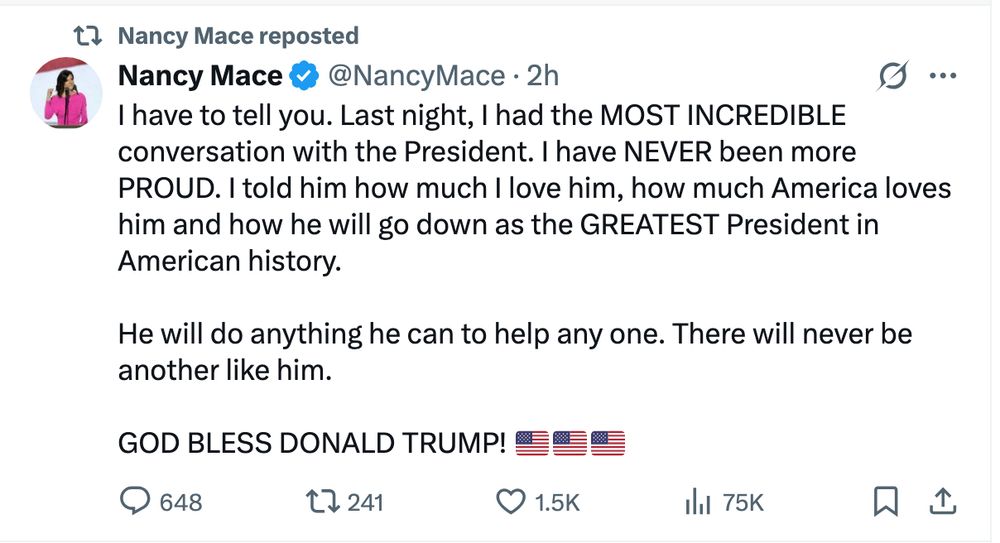Click the reply speech bubble icon

coord(134,501)
